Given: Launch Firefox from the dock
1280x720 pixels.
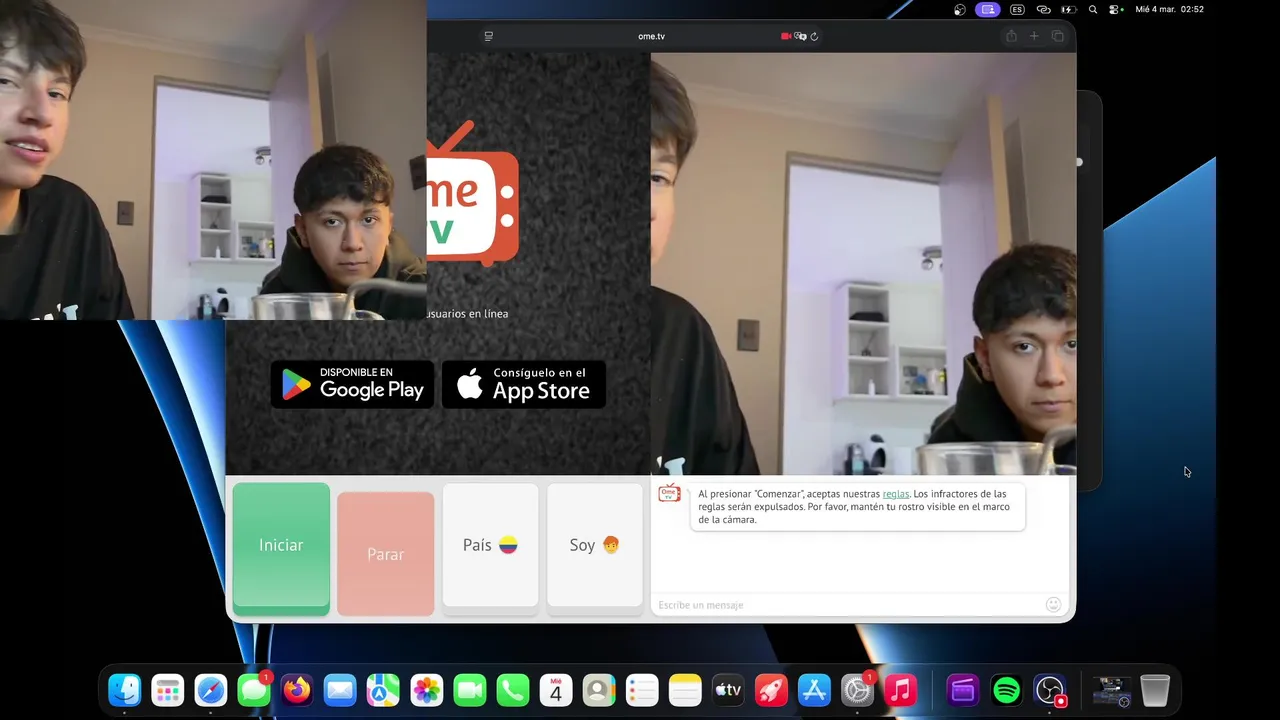Looking at the screenshot, I should pyautogui.click(x=297, y=690).
